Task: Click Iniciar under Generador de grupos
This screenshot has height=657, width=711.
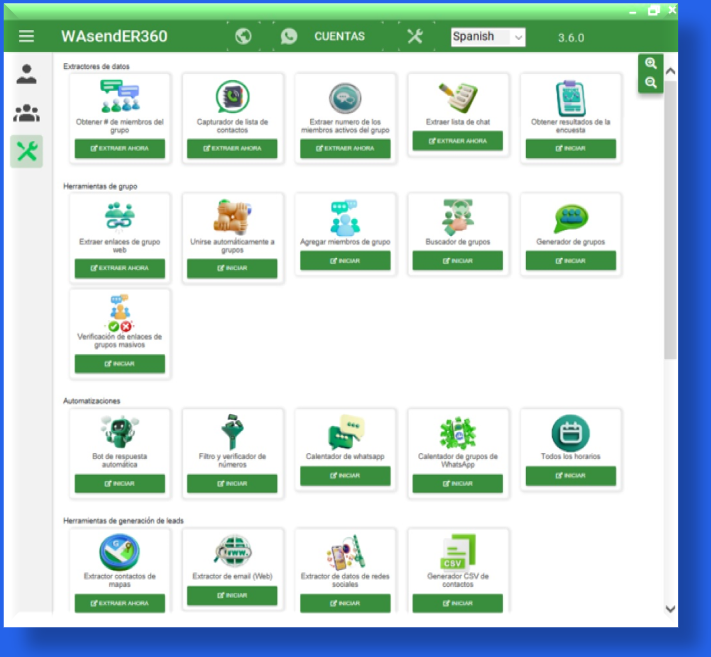Action: point(570,260)
